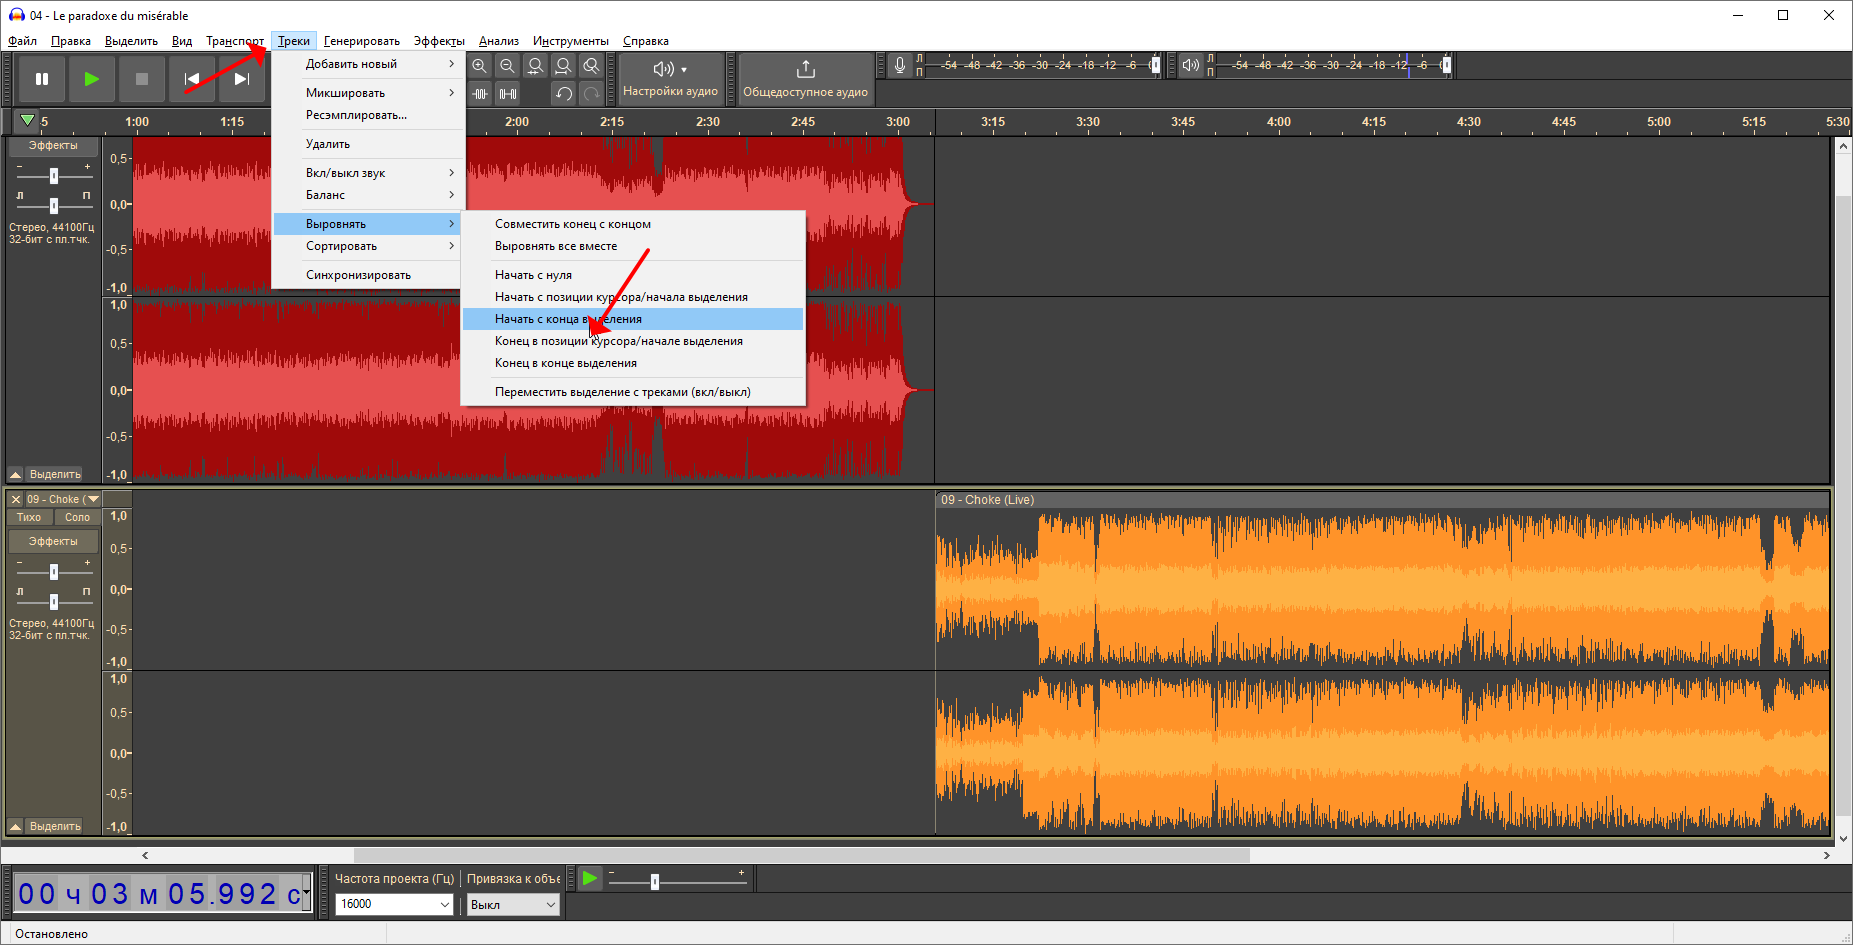This screenshot has width=1853, height=945.
Task: Collapse the Choke track with arrow
Action: (x=15, y=826)
